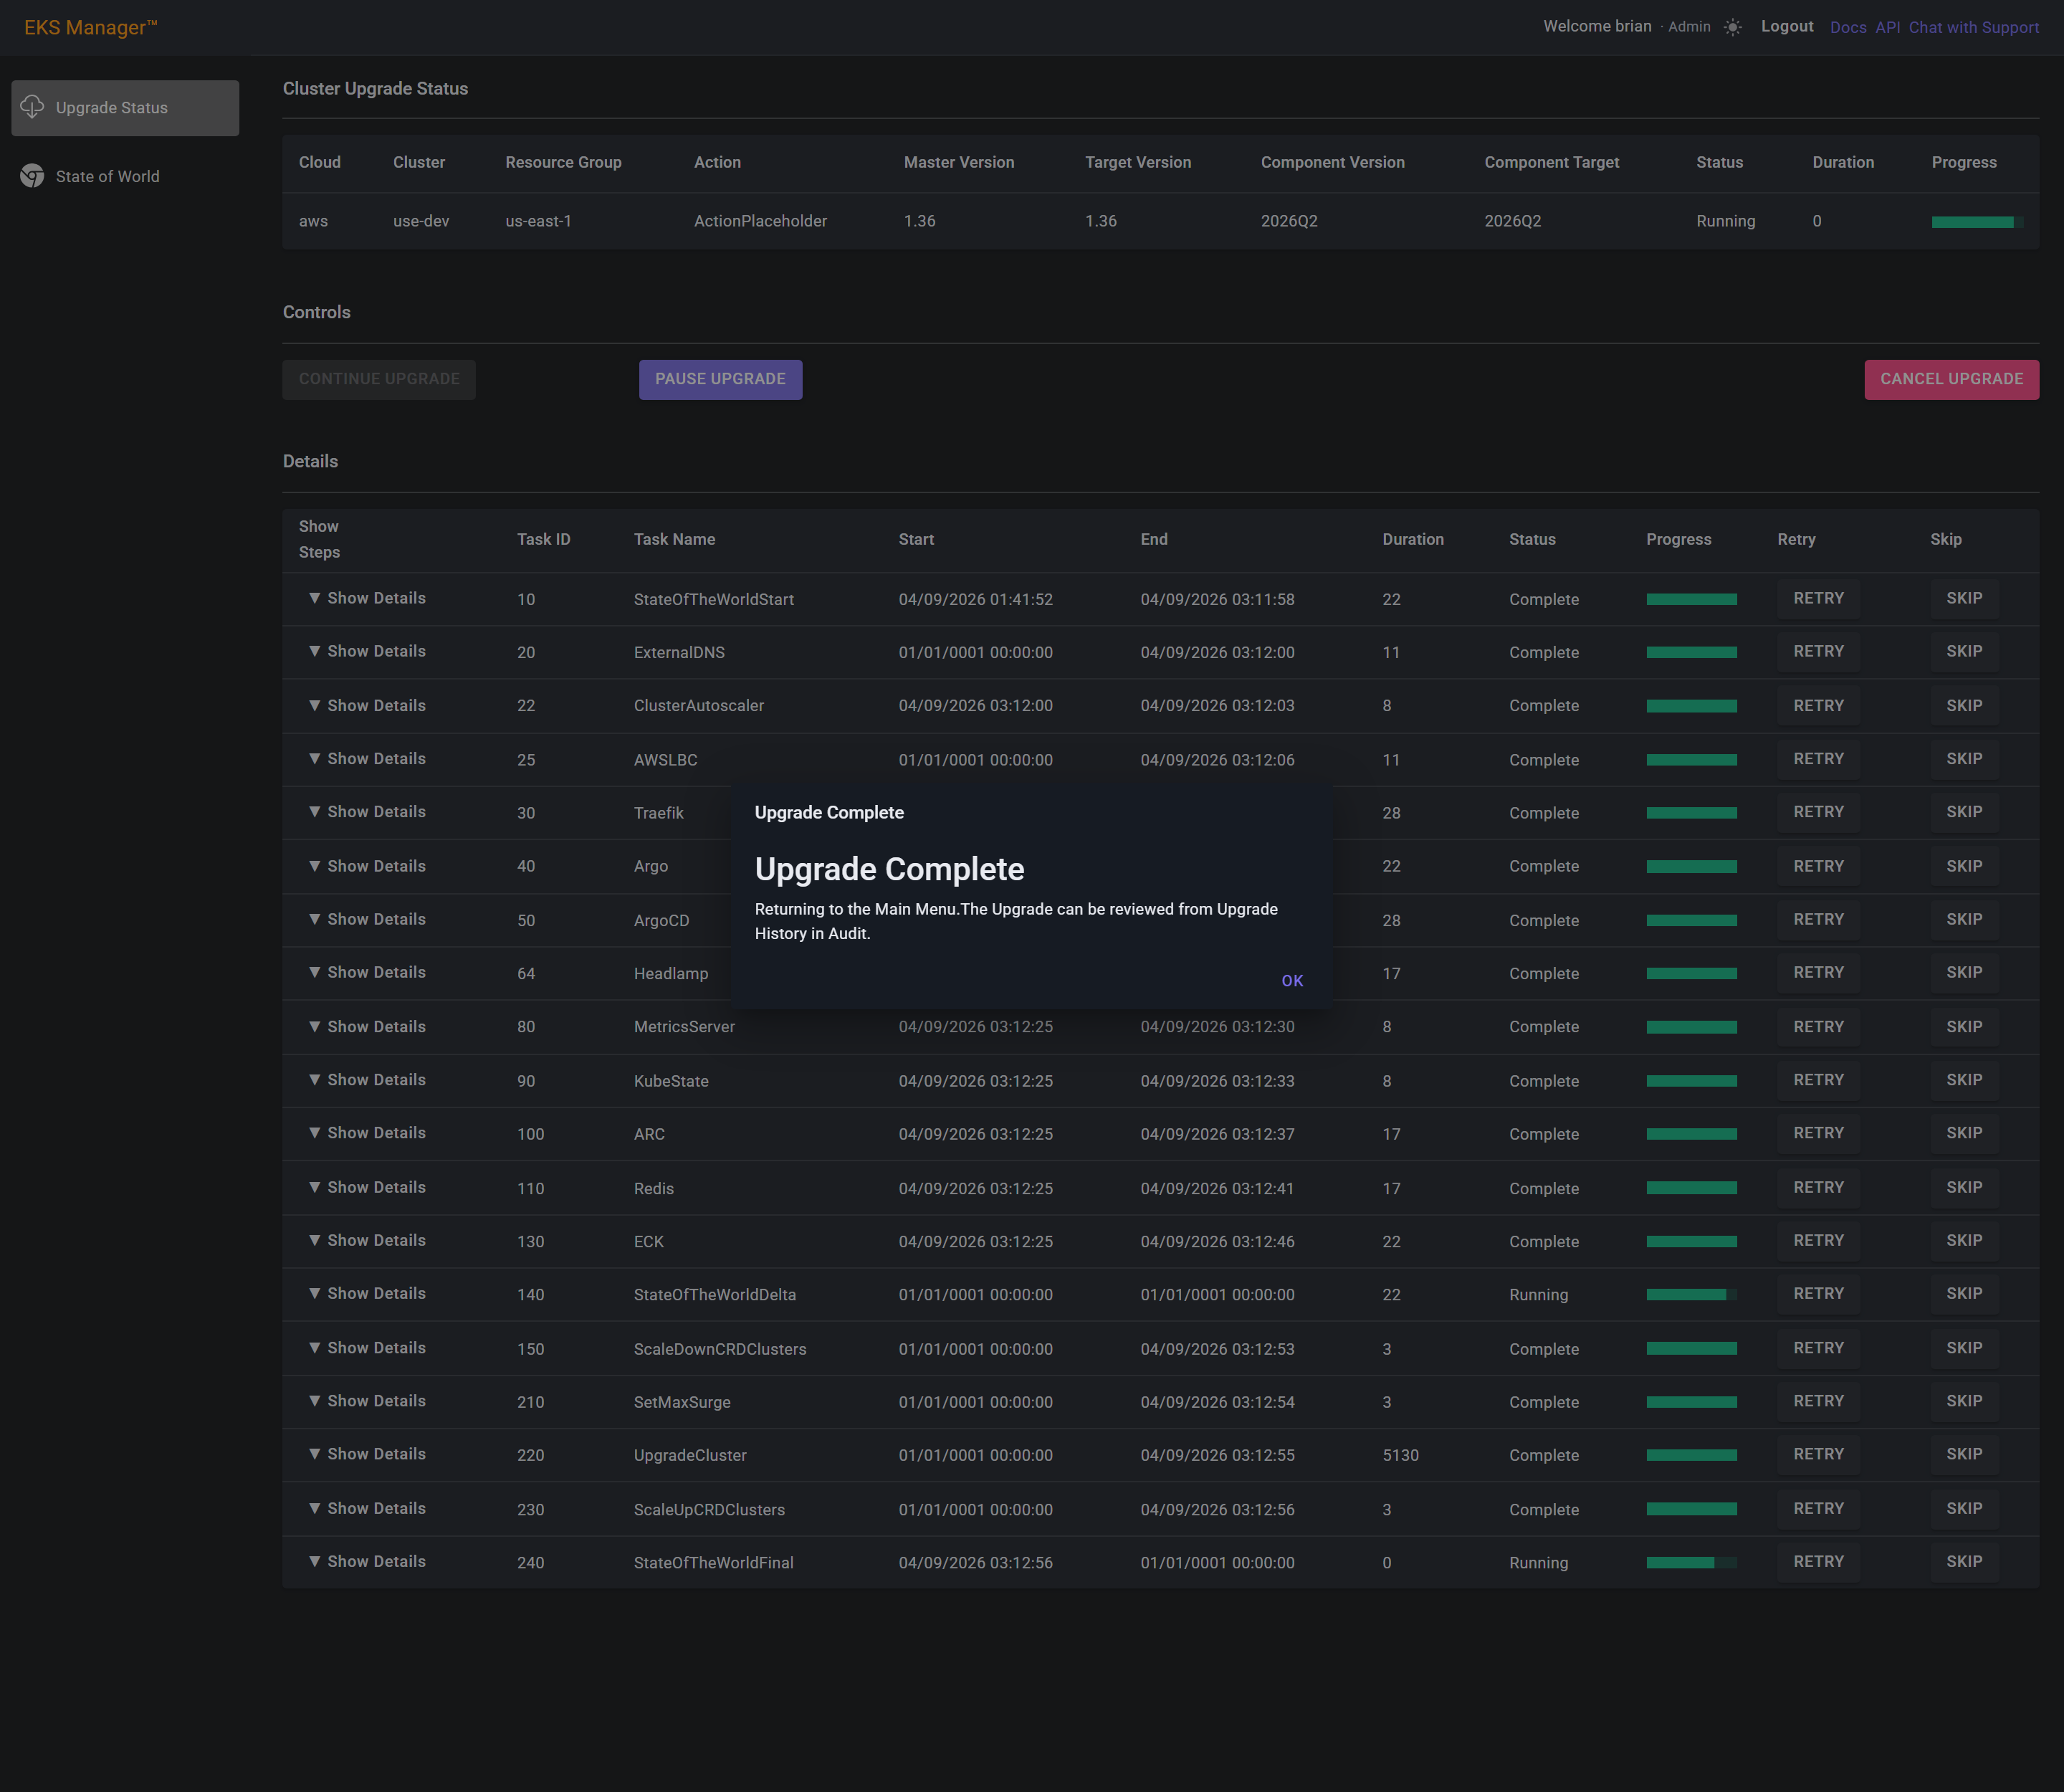Viewport: 2064px width, 1792px height.
Task: Toggle the light/dark theme sun icon
Action: [1733, 27]
